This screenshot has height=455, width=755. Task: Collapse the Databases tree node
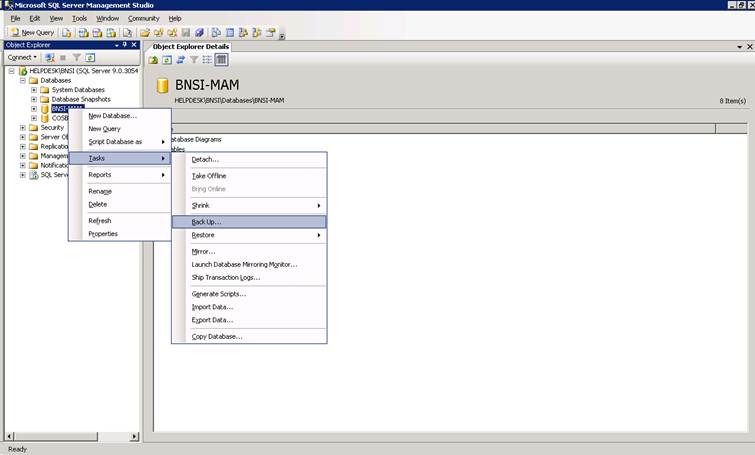23,80
